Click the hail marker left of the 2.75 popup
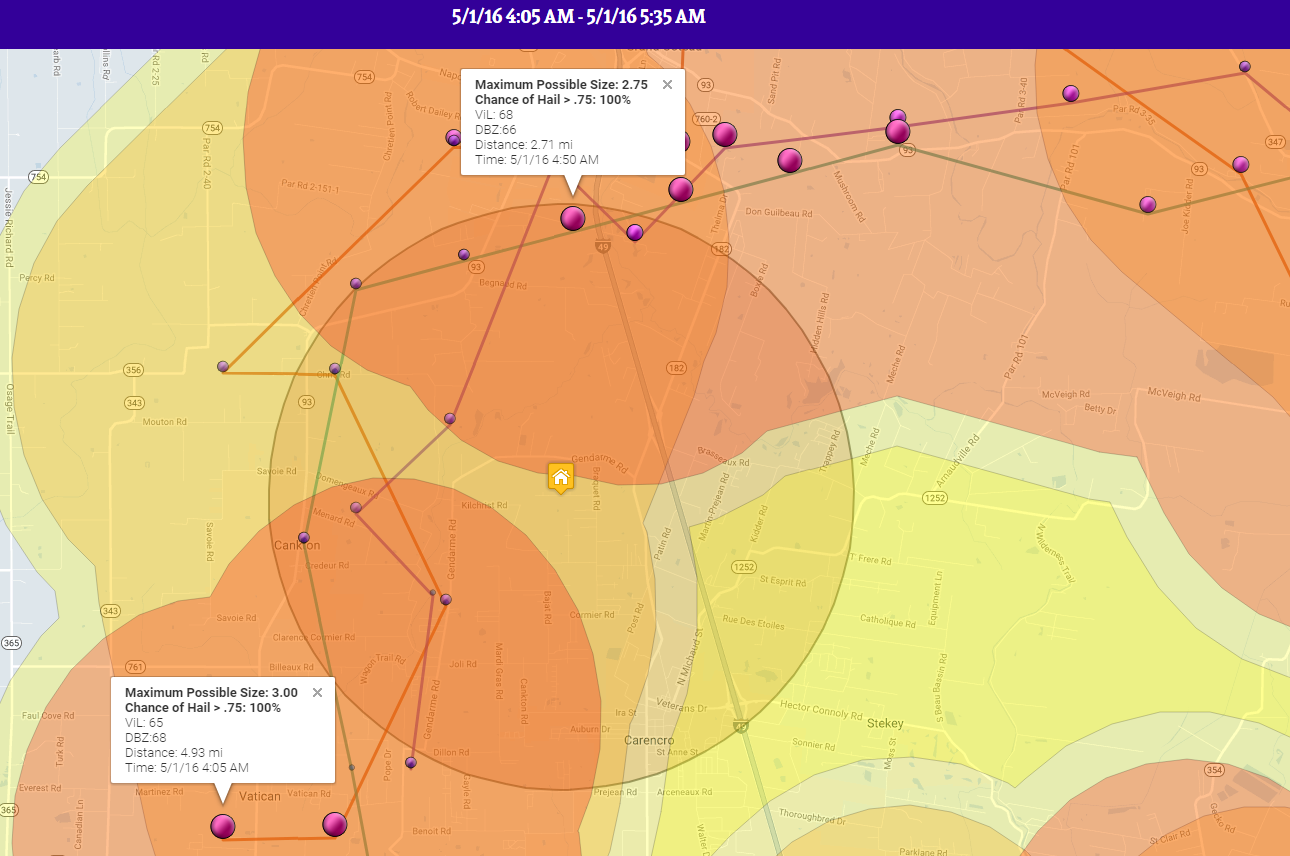1290x856 pixels. click(454, 137)
